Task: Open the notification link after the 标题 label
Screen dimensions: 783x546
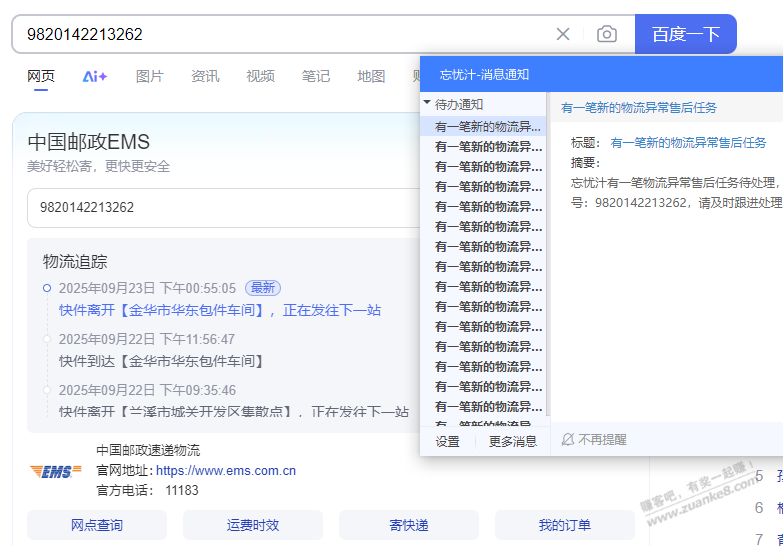Action: [688, 143]
